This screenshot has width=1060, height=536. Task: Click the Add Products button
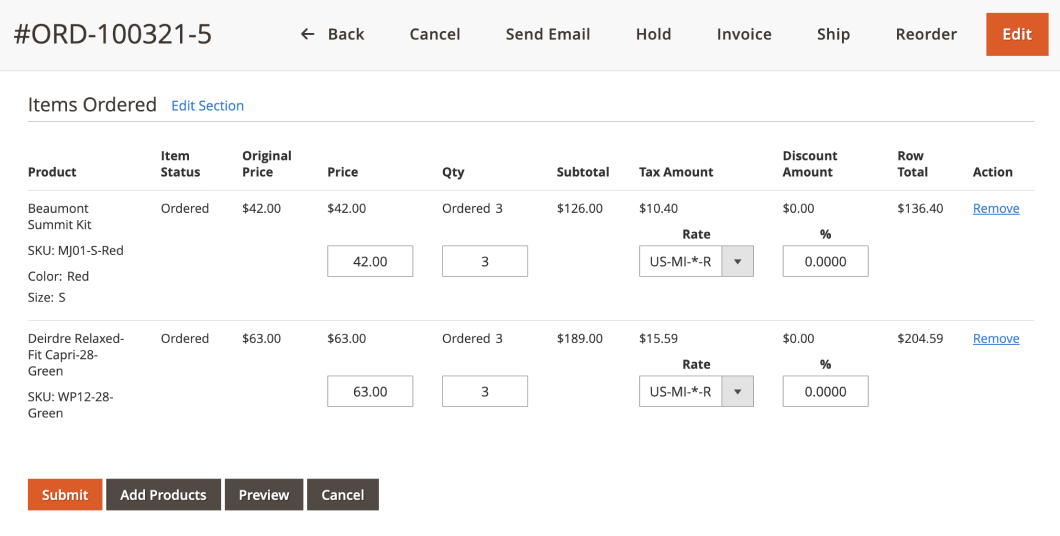[163, 495]
